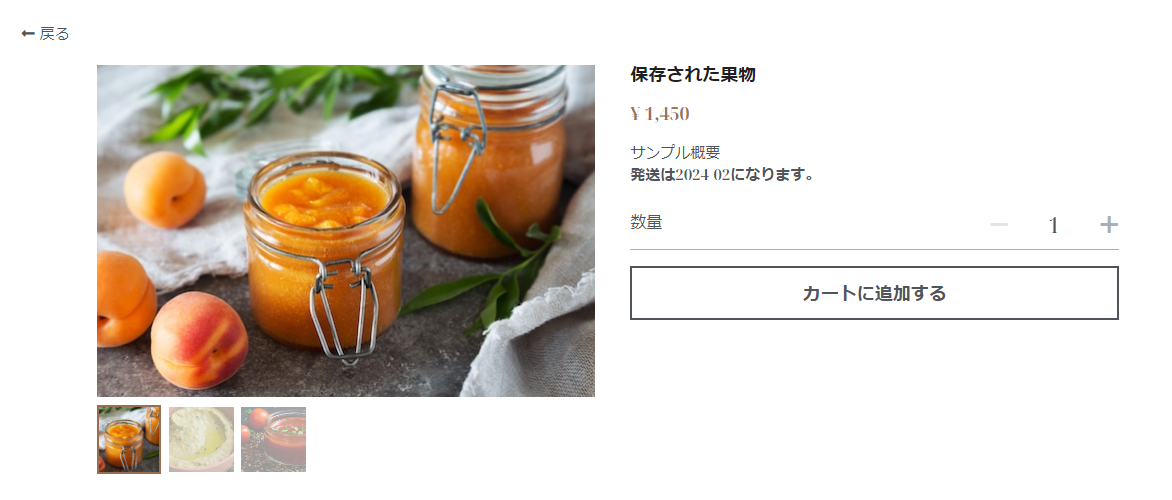This screenshot has height=500, width=1172.
Task: Go back via the 戻る text
Action: click(x=54, y=34)
